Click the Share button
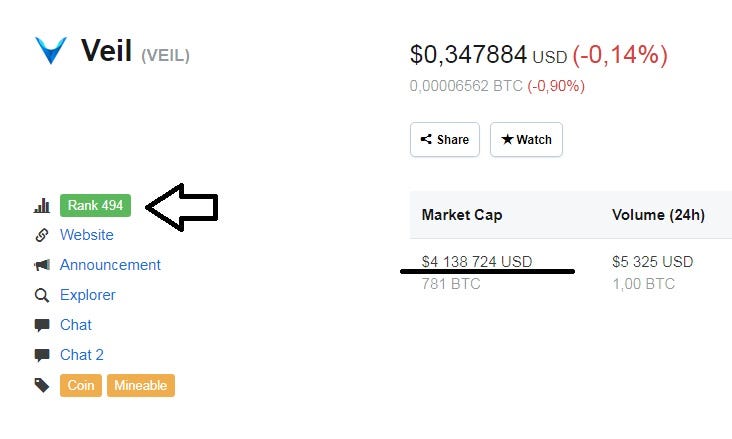This screenshot has height=439, width=732. 445,140
